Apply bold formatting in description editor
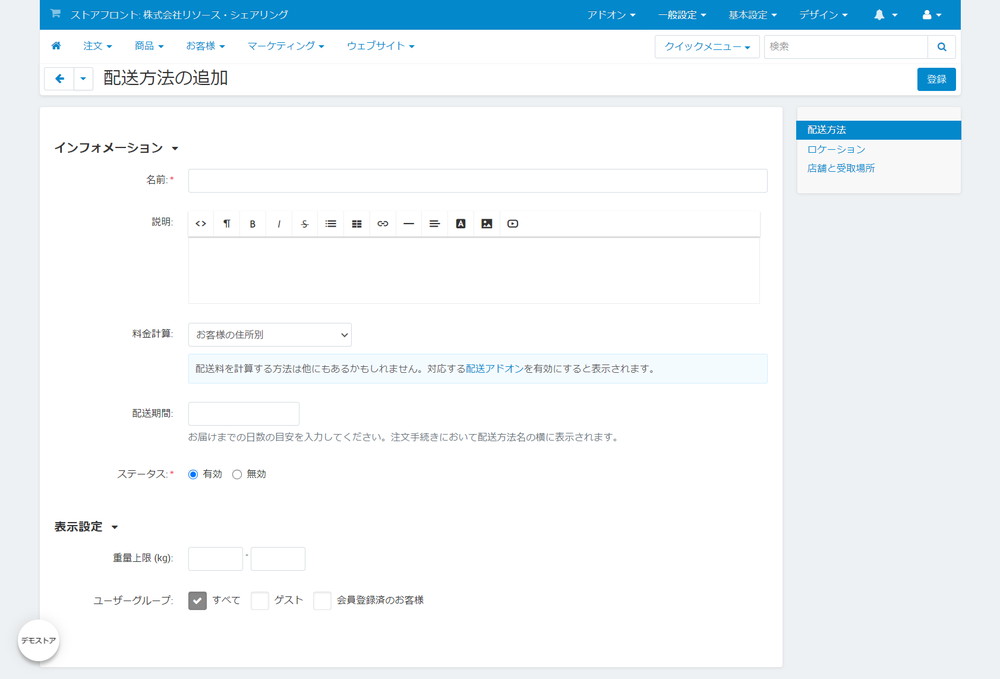This screenshot has height=679, width=1000. pyautogui.click(x=253, y=224)
